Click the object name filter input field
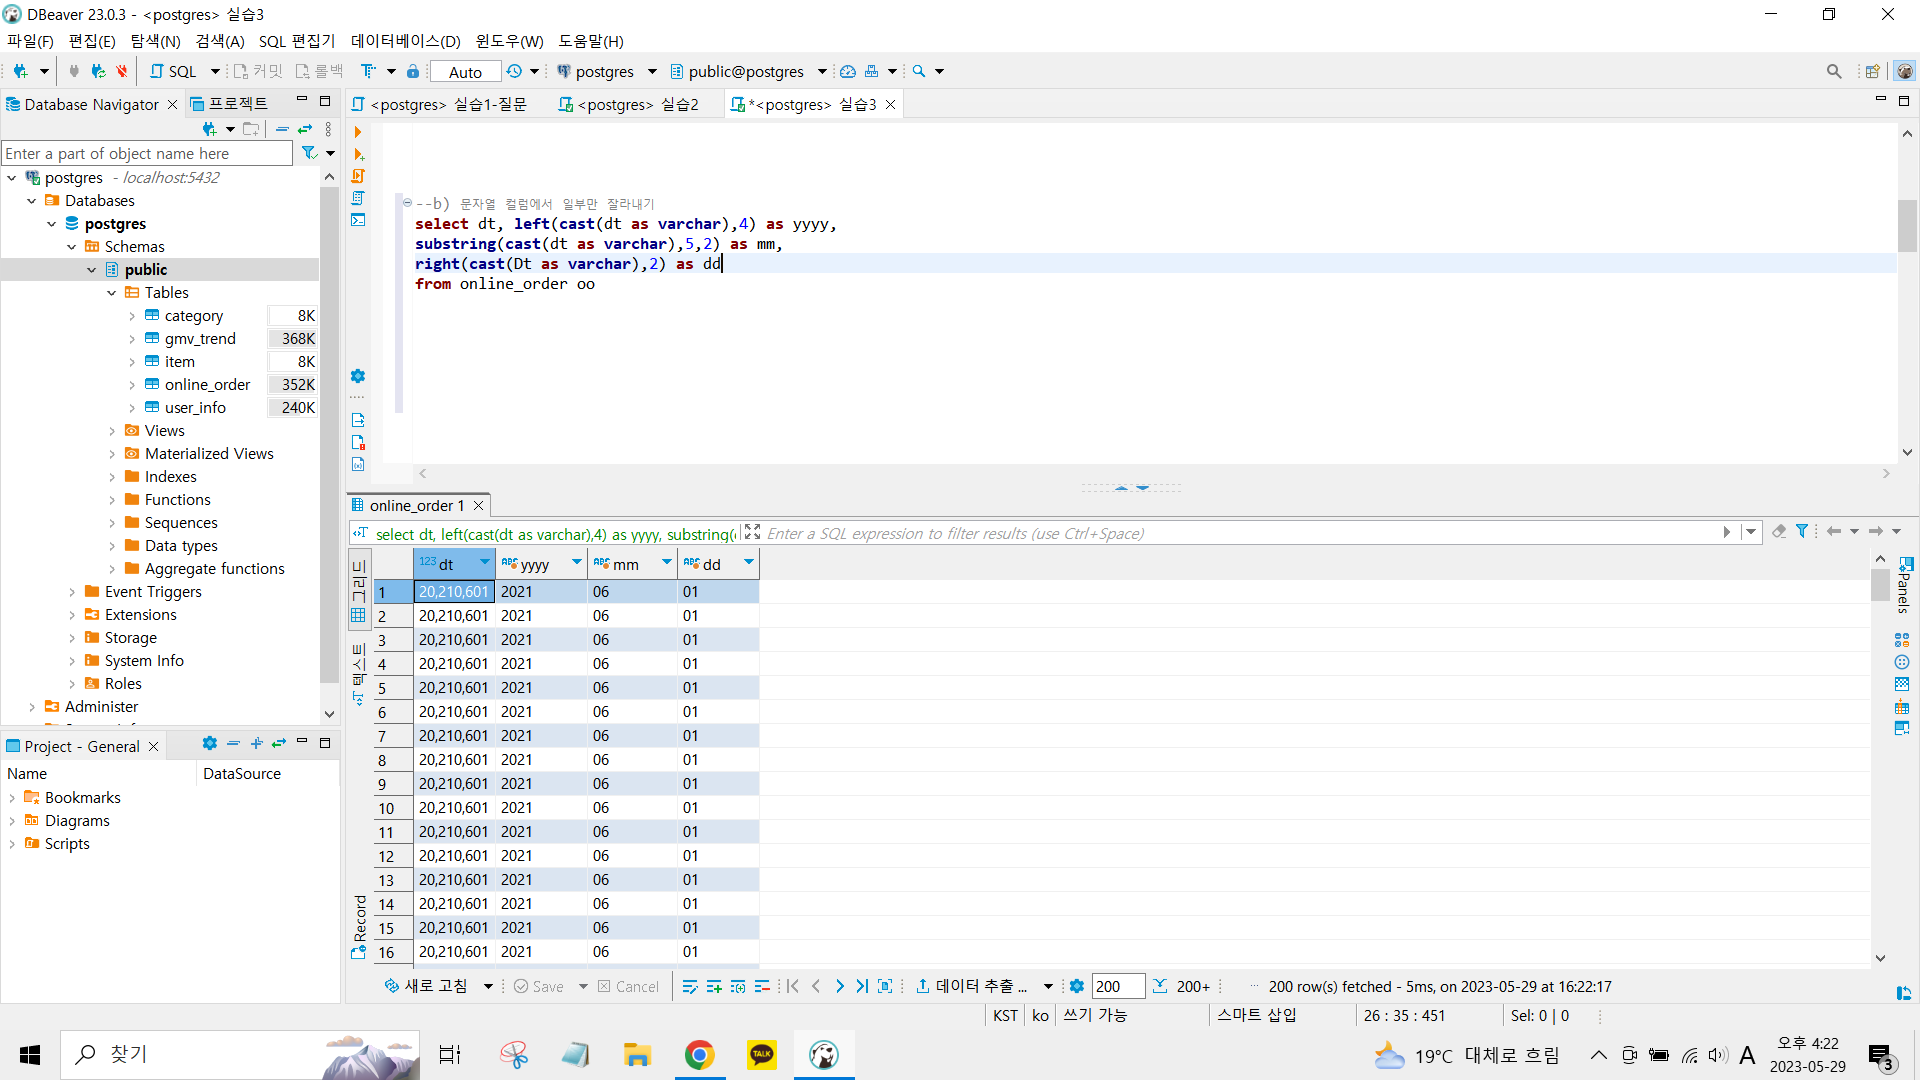Image resolution: width=1920 pixels, height=1080 pixels. point(147,153)
